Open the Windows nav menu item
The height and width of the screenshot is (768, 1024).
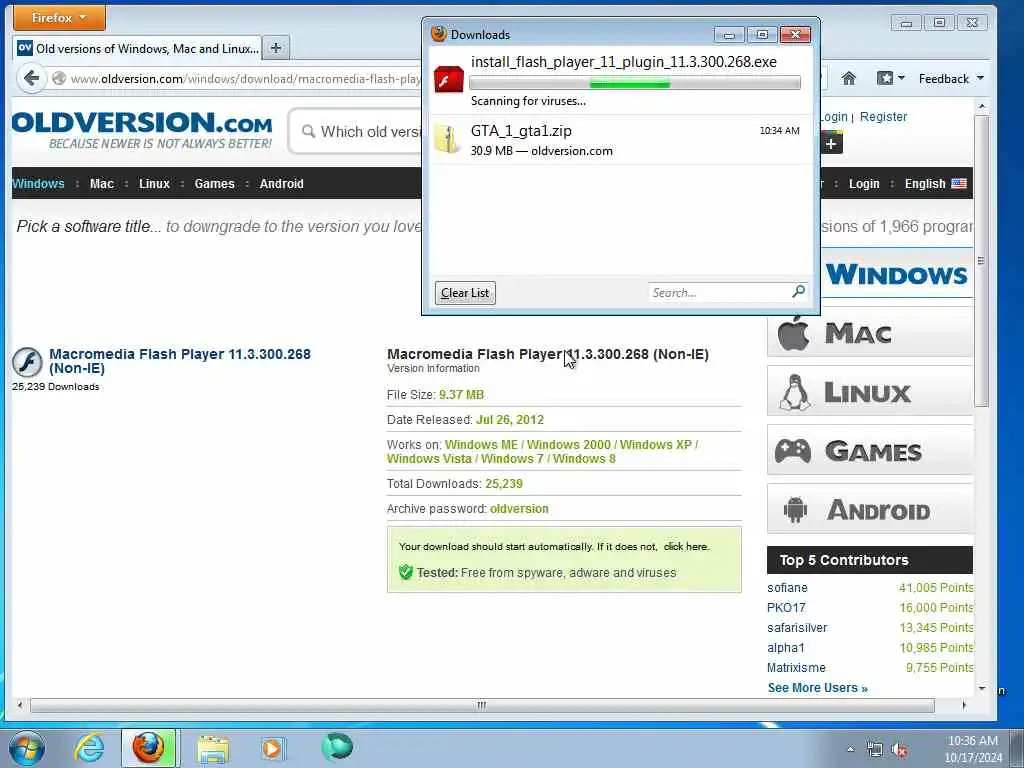pyautogui.click(x=38, y=184)
